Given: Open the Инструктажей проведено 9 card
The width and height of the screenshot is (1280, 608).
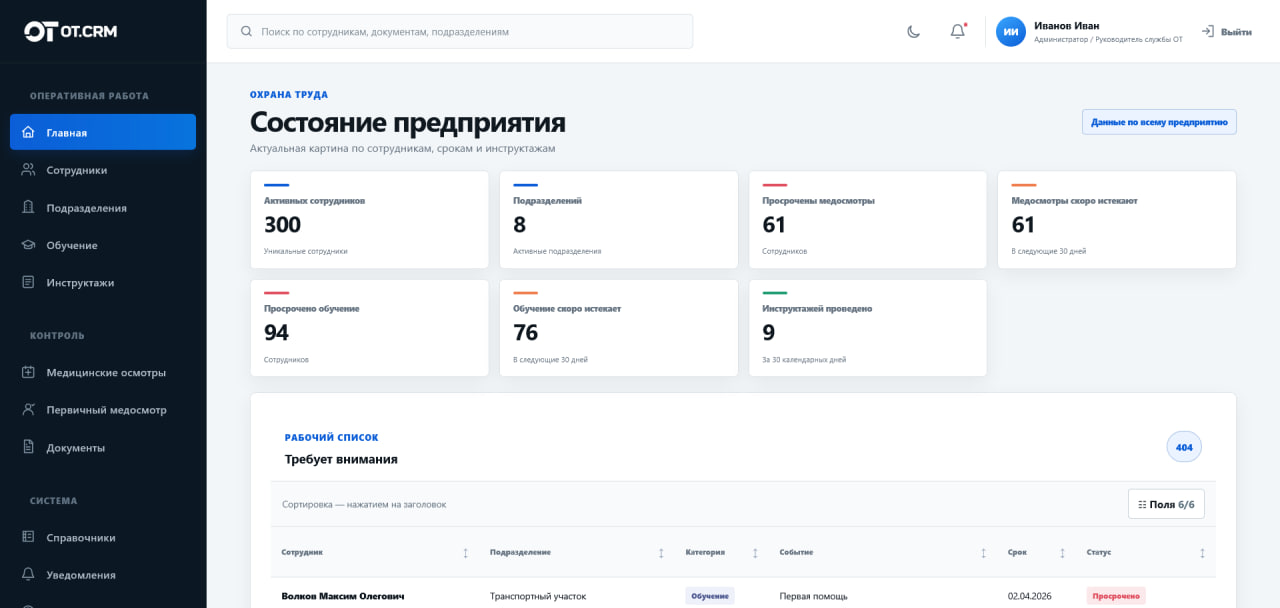Looking at the screenshot, I should tap(867, 328).
